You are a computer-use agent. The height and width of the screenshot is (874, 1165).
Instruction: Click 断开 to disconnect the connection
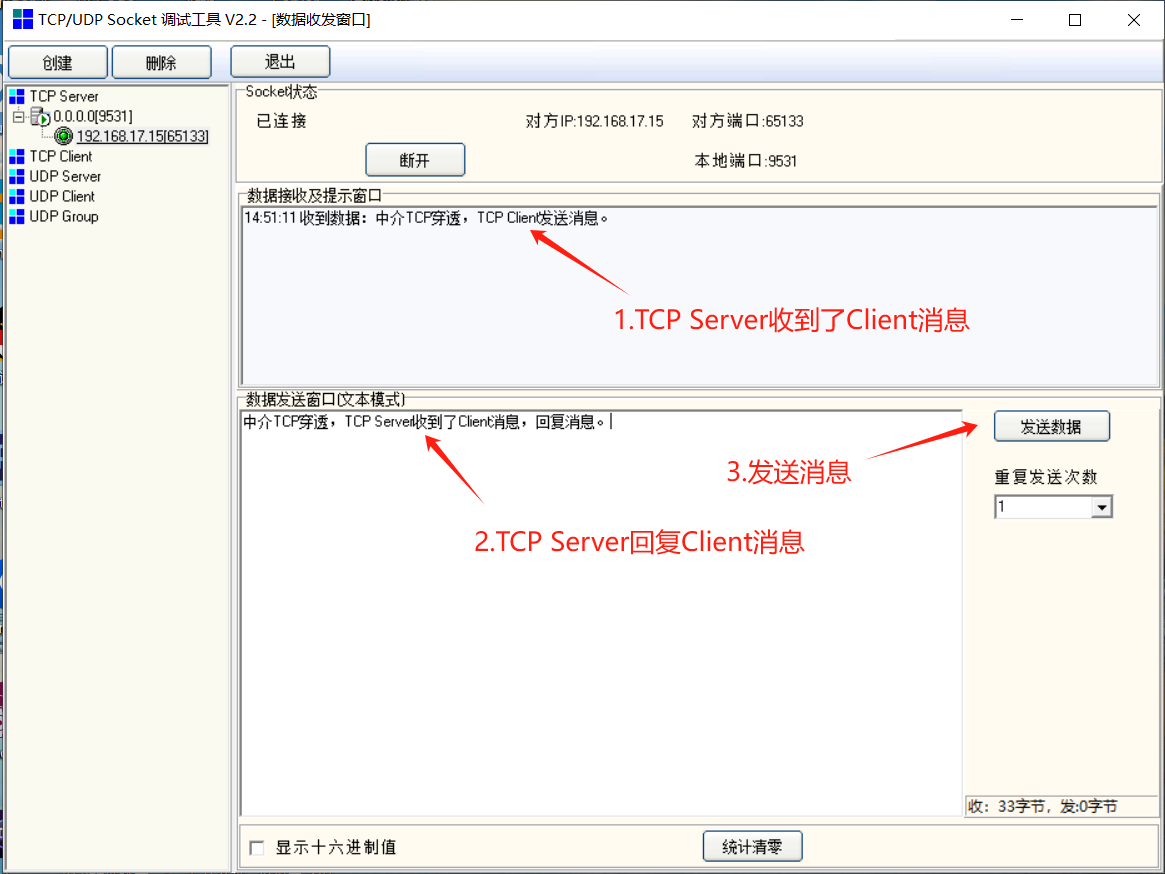[x=415, y=159]
